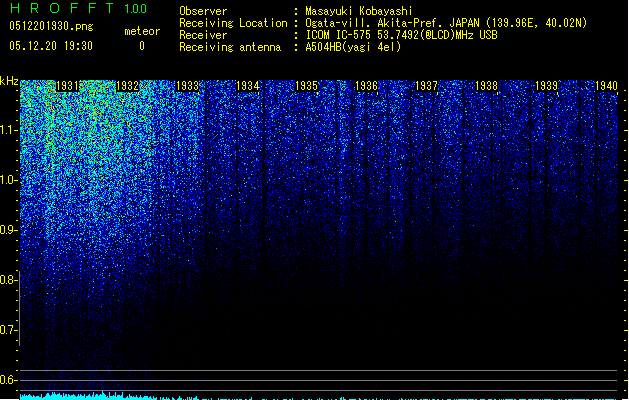Click time marker 1932
Viewport: 629px width, 400px height.
127,86
